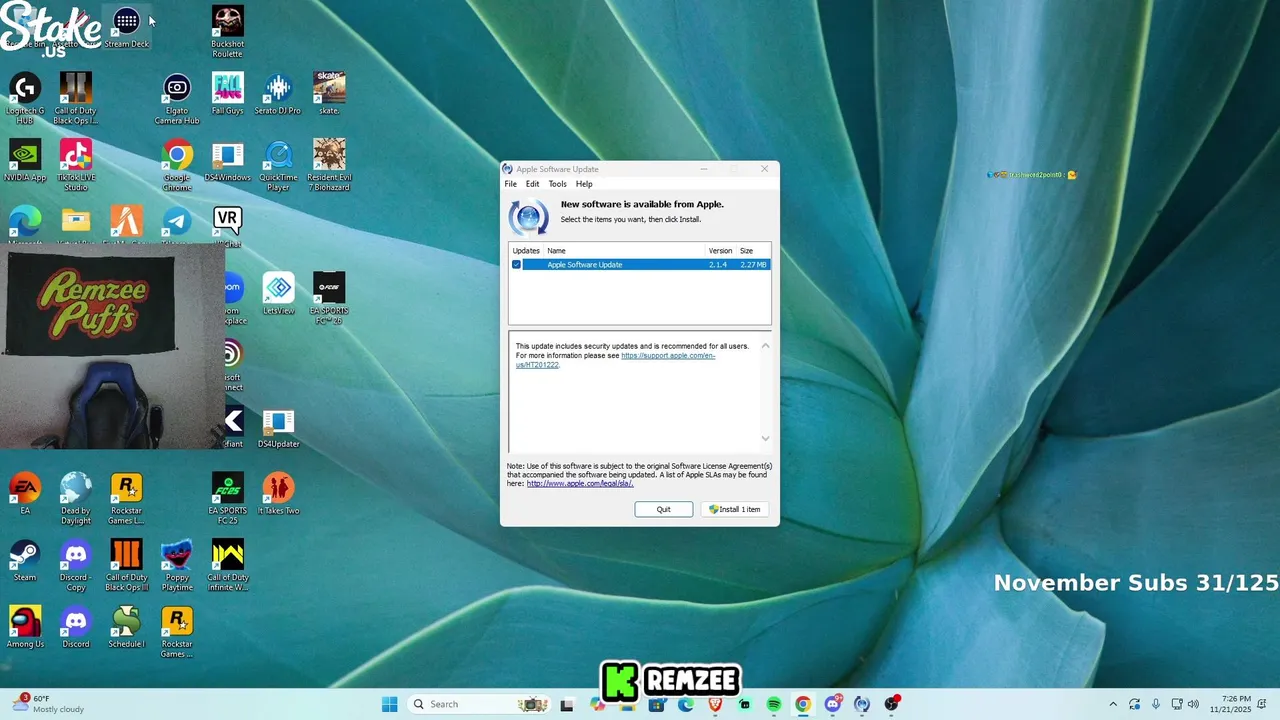Open Discord from the taskbar

click(833, 704)
